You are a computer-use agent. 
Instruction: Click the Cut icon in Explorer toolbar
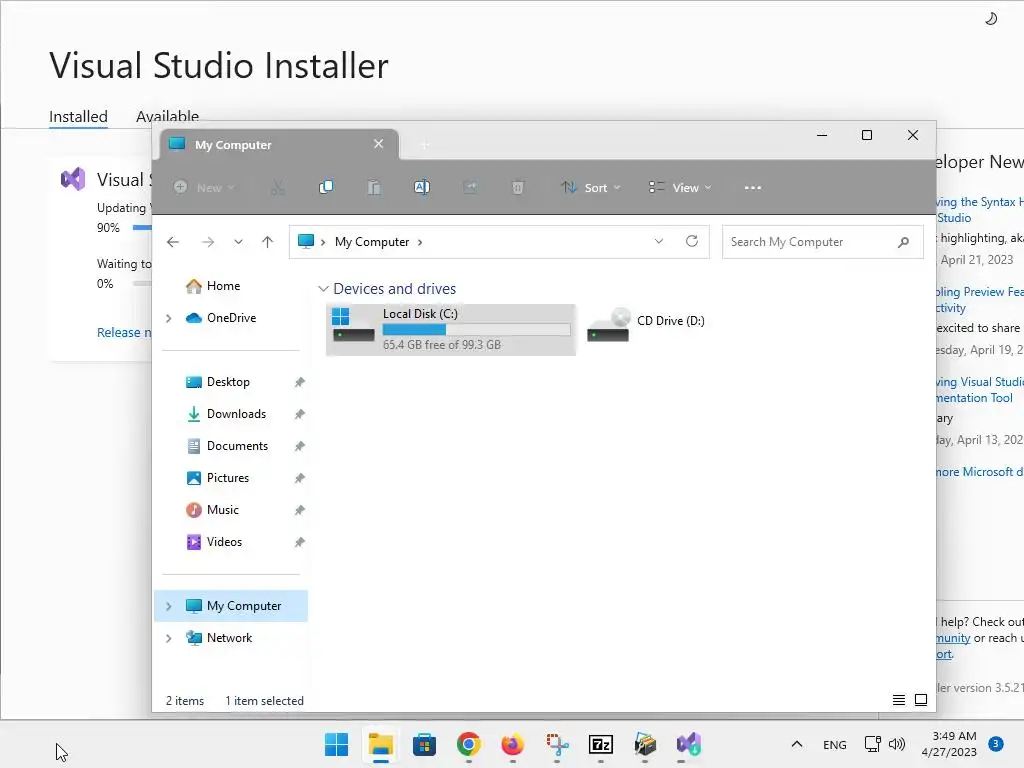point(278,187)
